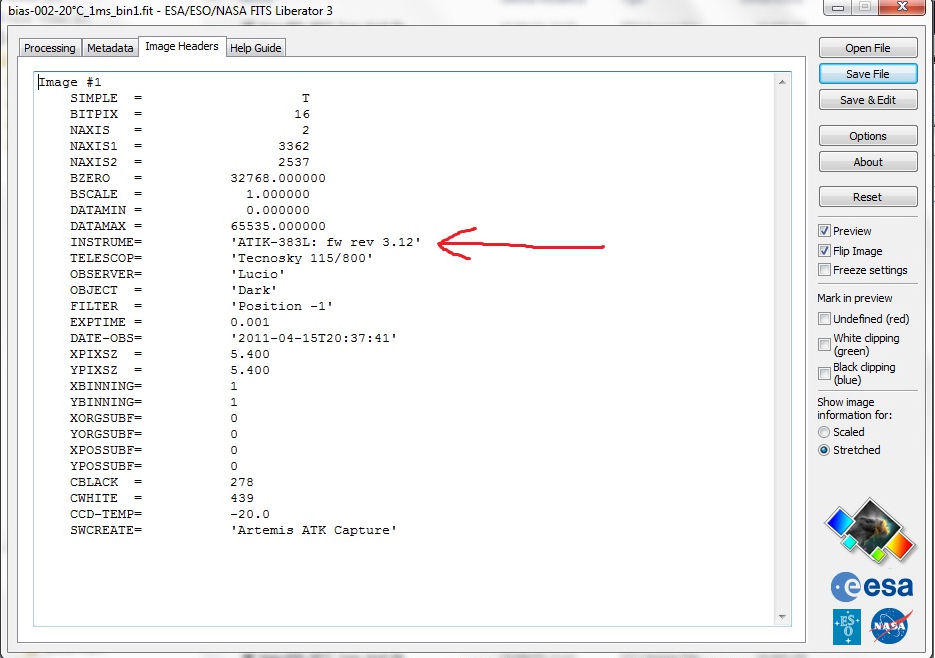Image resolution: width=935 pixels, height=658 pixels.
Task: Click the SWCREATE value 'Artemis ATK Capture'
Action: (314, 530)
